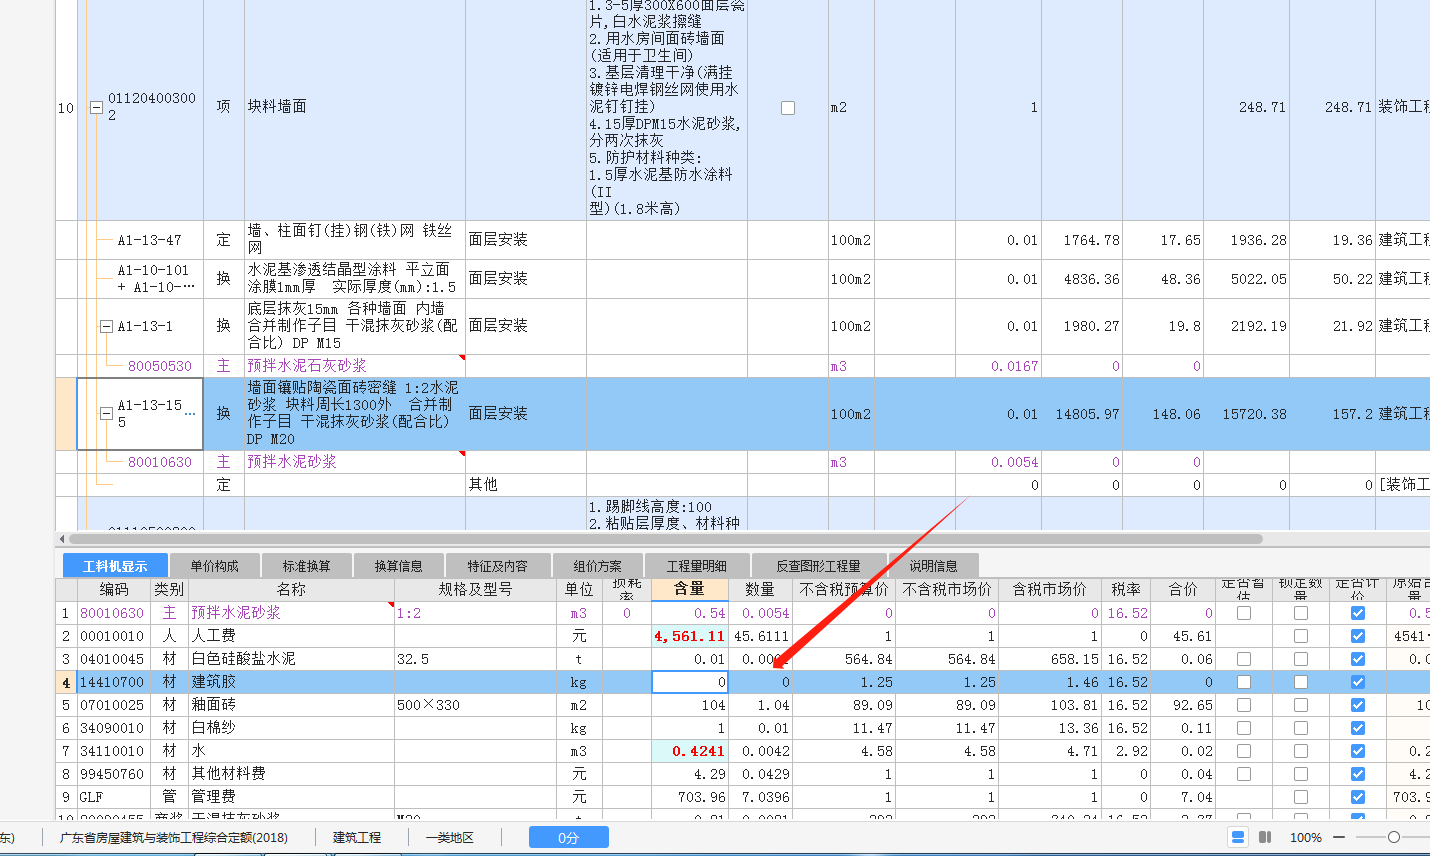
Task: Open the 换算信息 tab
Action: point(399,566)
